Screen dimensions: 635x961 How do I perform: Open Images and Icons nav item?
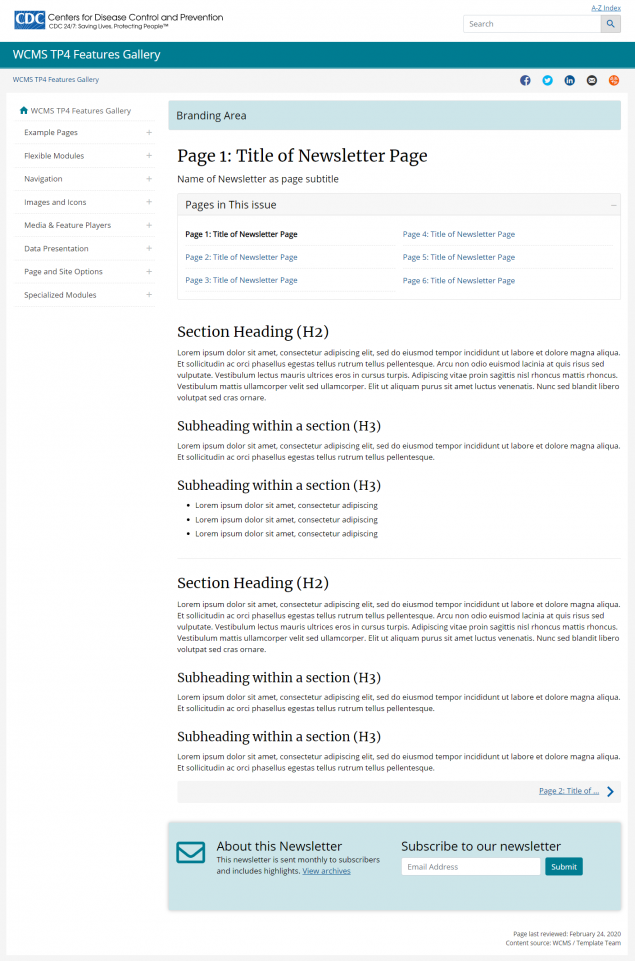point(55,202)
